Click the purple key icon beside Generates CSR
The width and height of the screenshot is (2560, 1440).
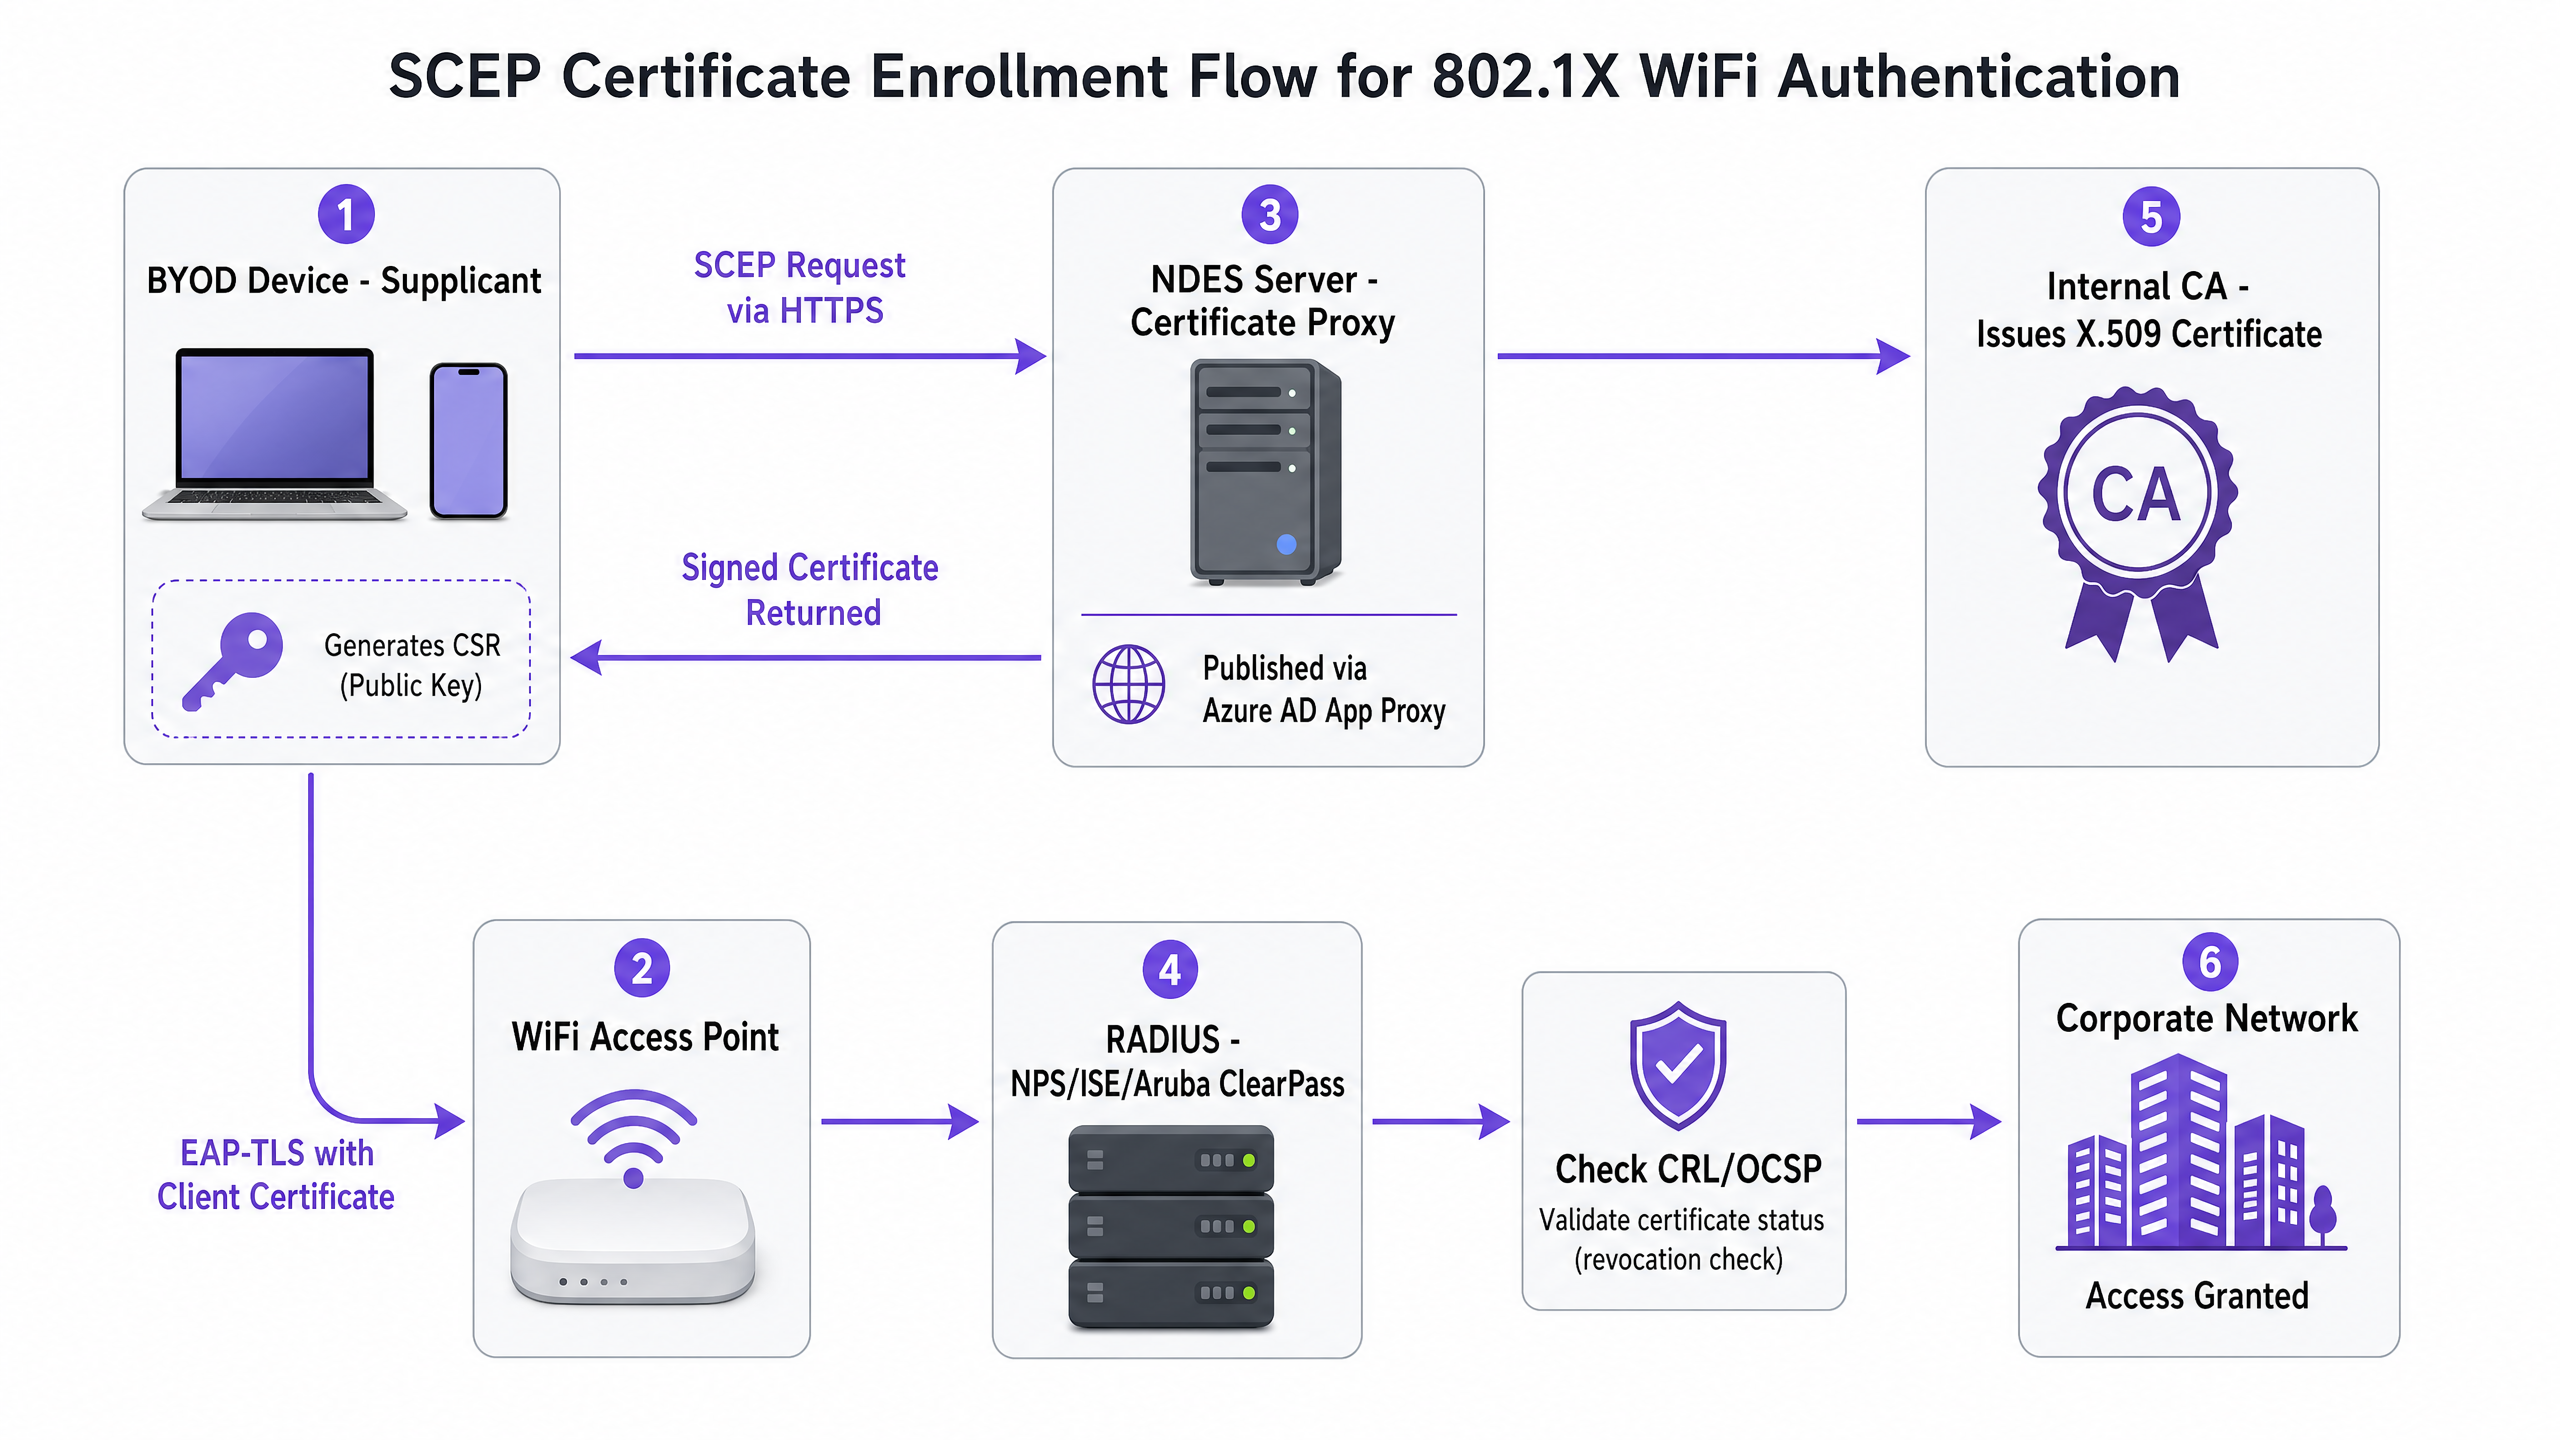232,661
